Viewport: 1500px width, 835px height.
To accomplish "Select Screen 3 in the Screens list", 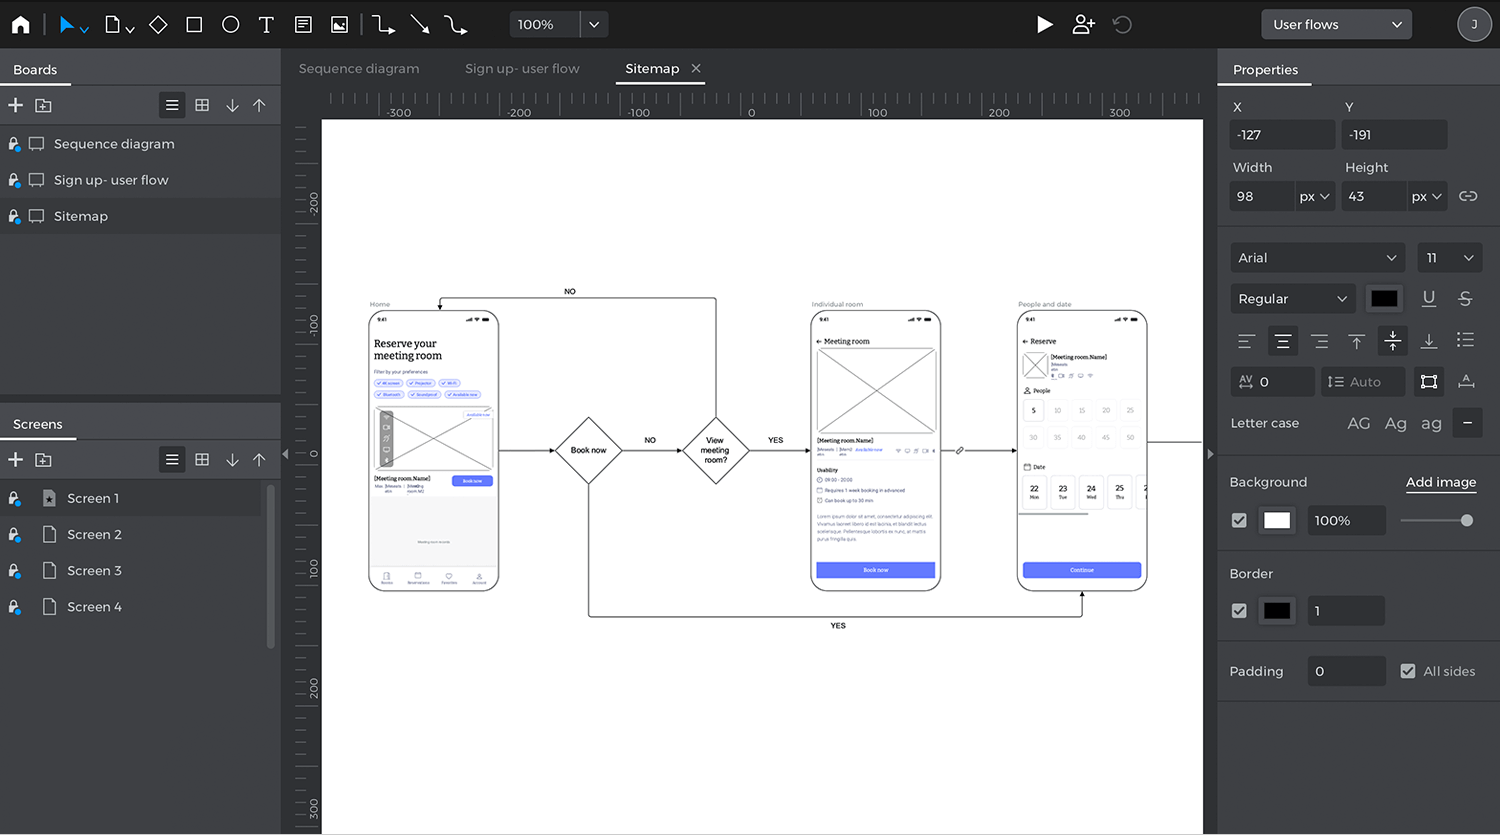I will click(94, 571).
